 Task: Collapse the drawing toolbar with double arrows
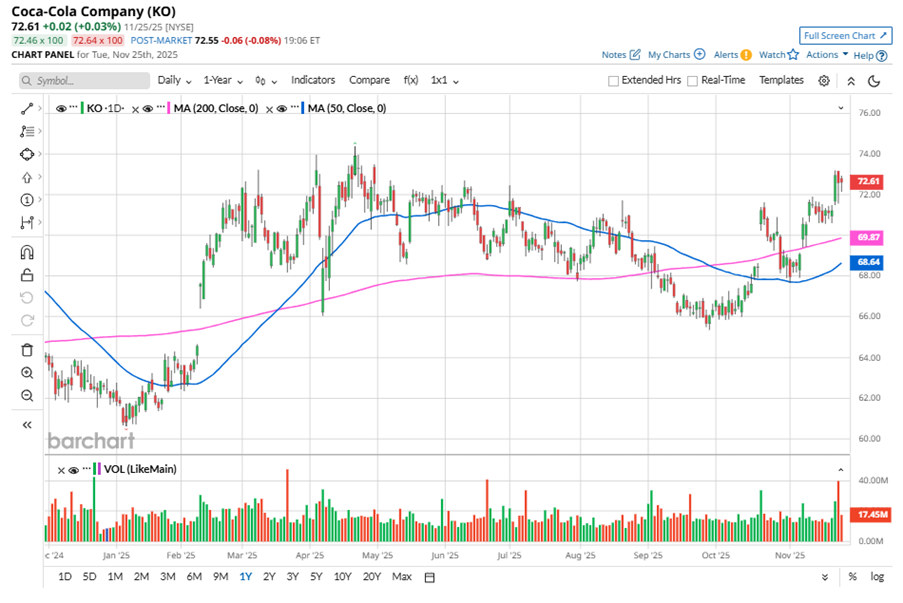(26, 425)
